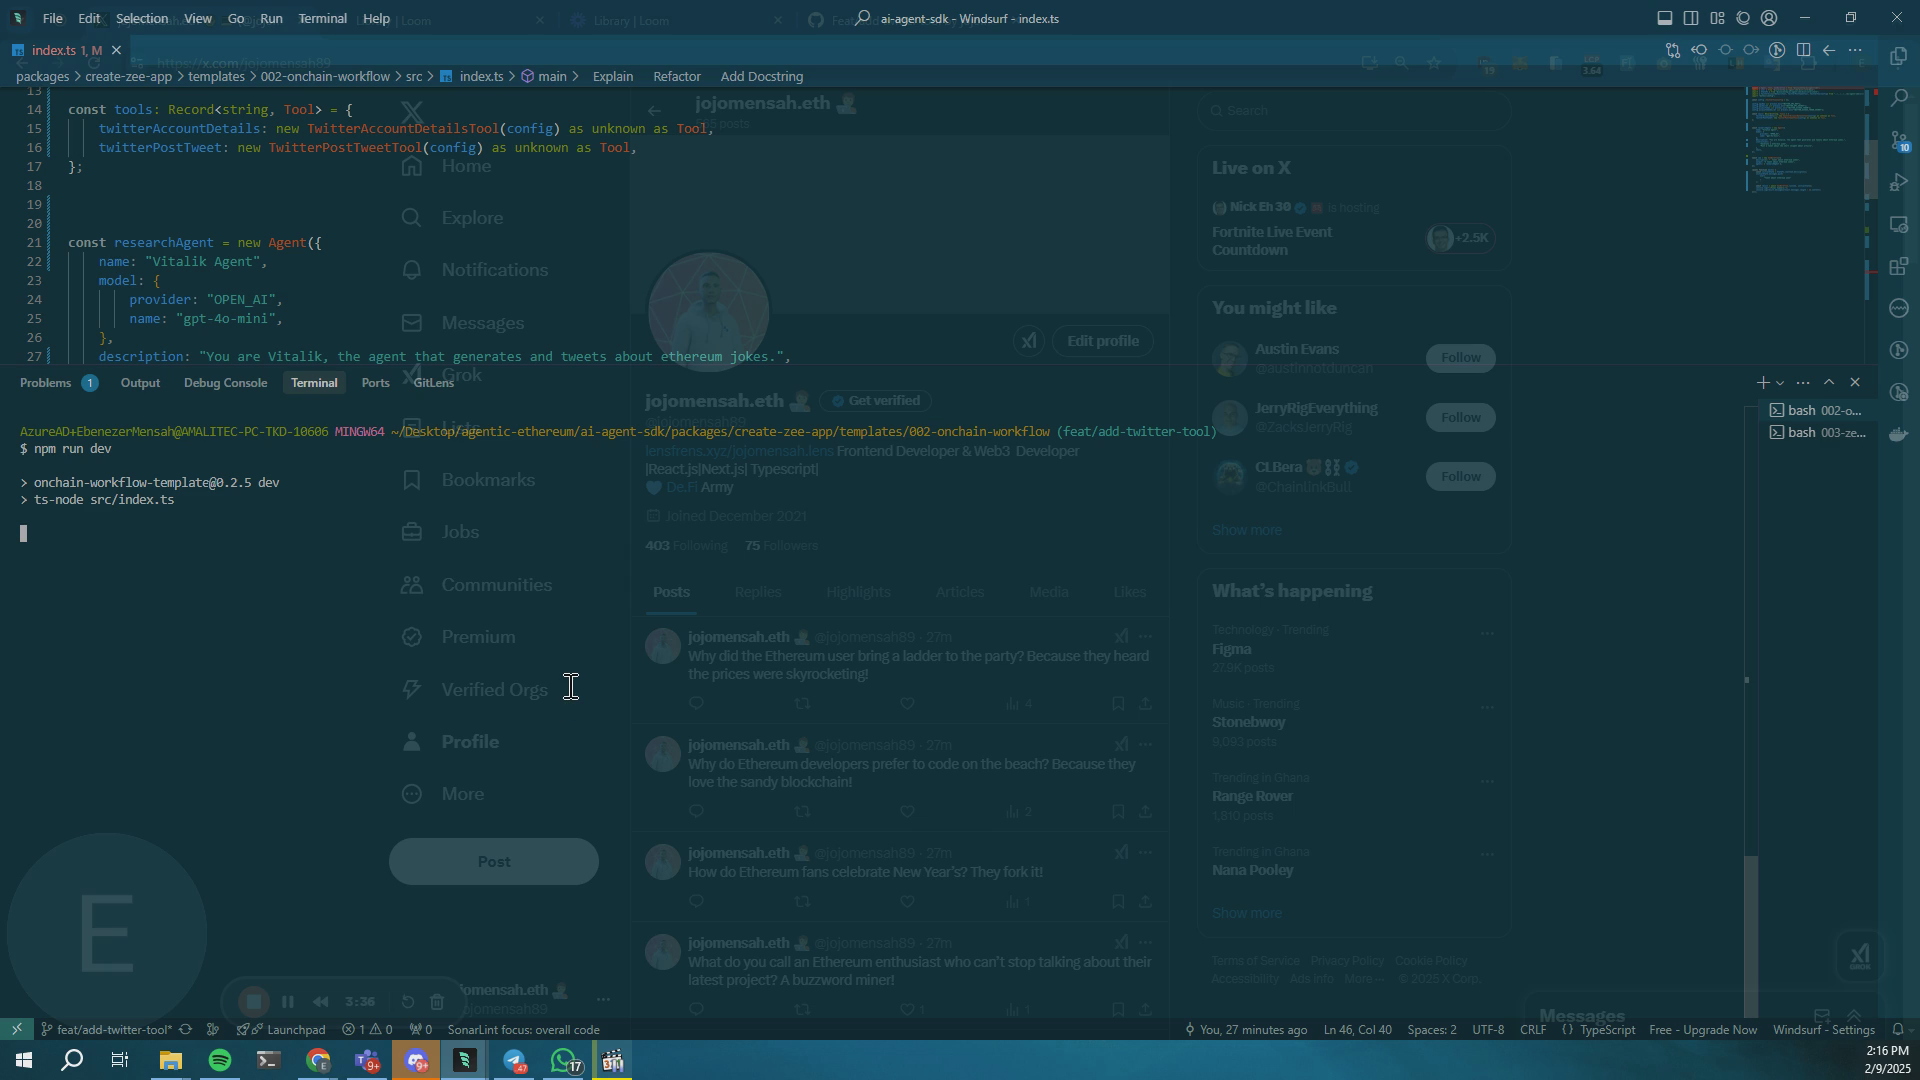1920x1080 pixels.
Task: Synchronize changes icon in status bar
Action: (x=185, y=1029)
